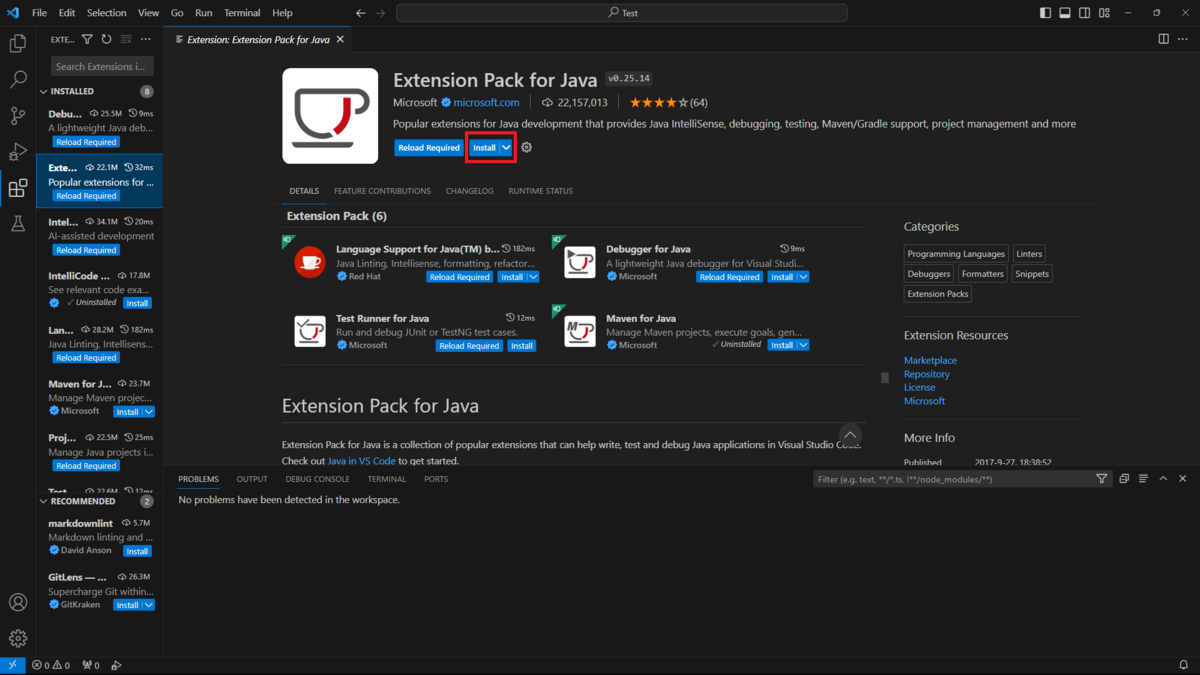The image size is (1200, 675).
Task: Click the Reload Required button for Extension Pack
Action: click(x=428, y=146)
